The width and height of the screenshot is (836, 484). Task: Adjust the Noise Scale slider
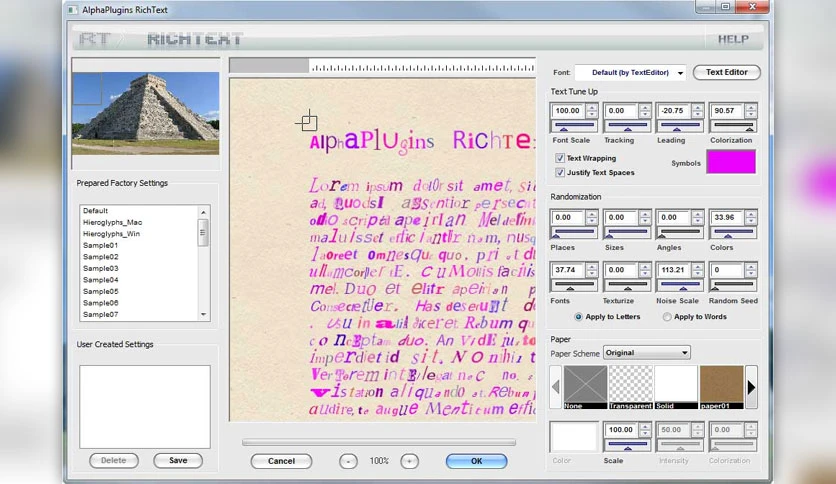point(680,285)
